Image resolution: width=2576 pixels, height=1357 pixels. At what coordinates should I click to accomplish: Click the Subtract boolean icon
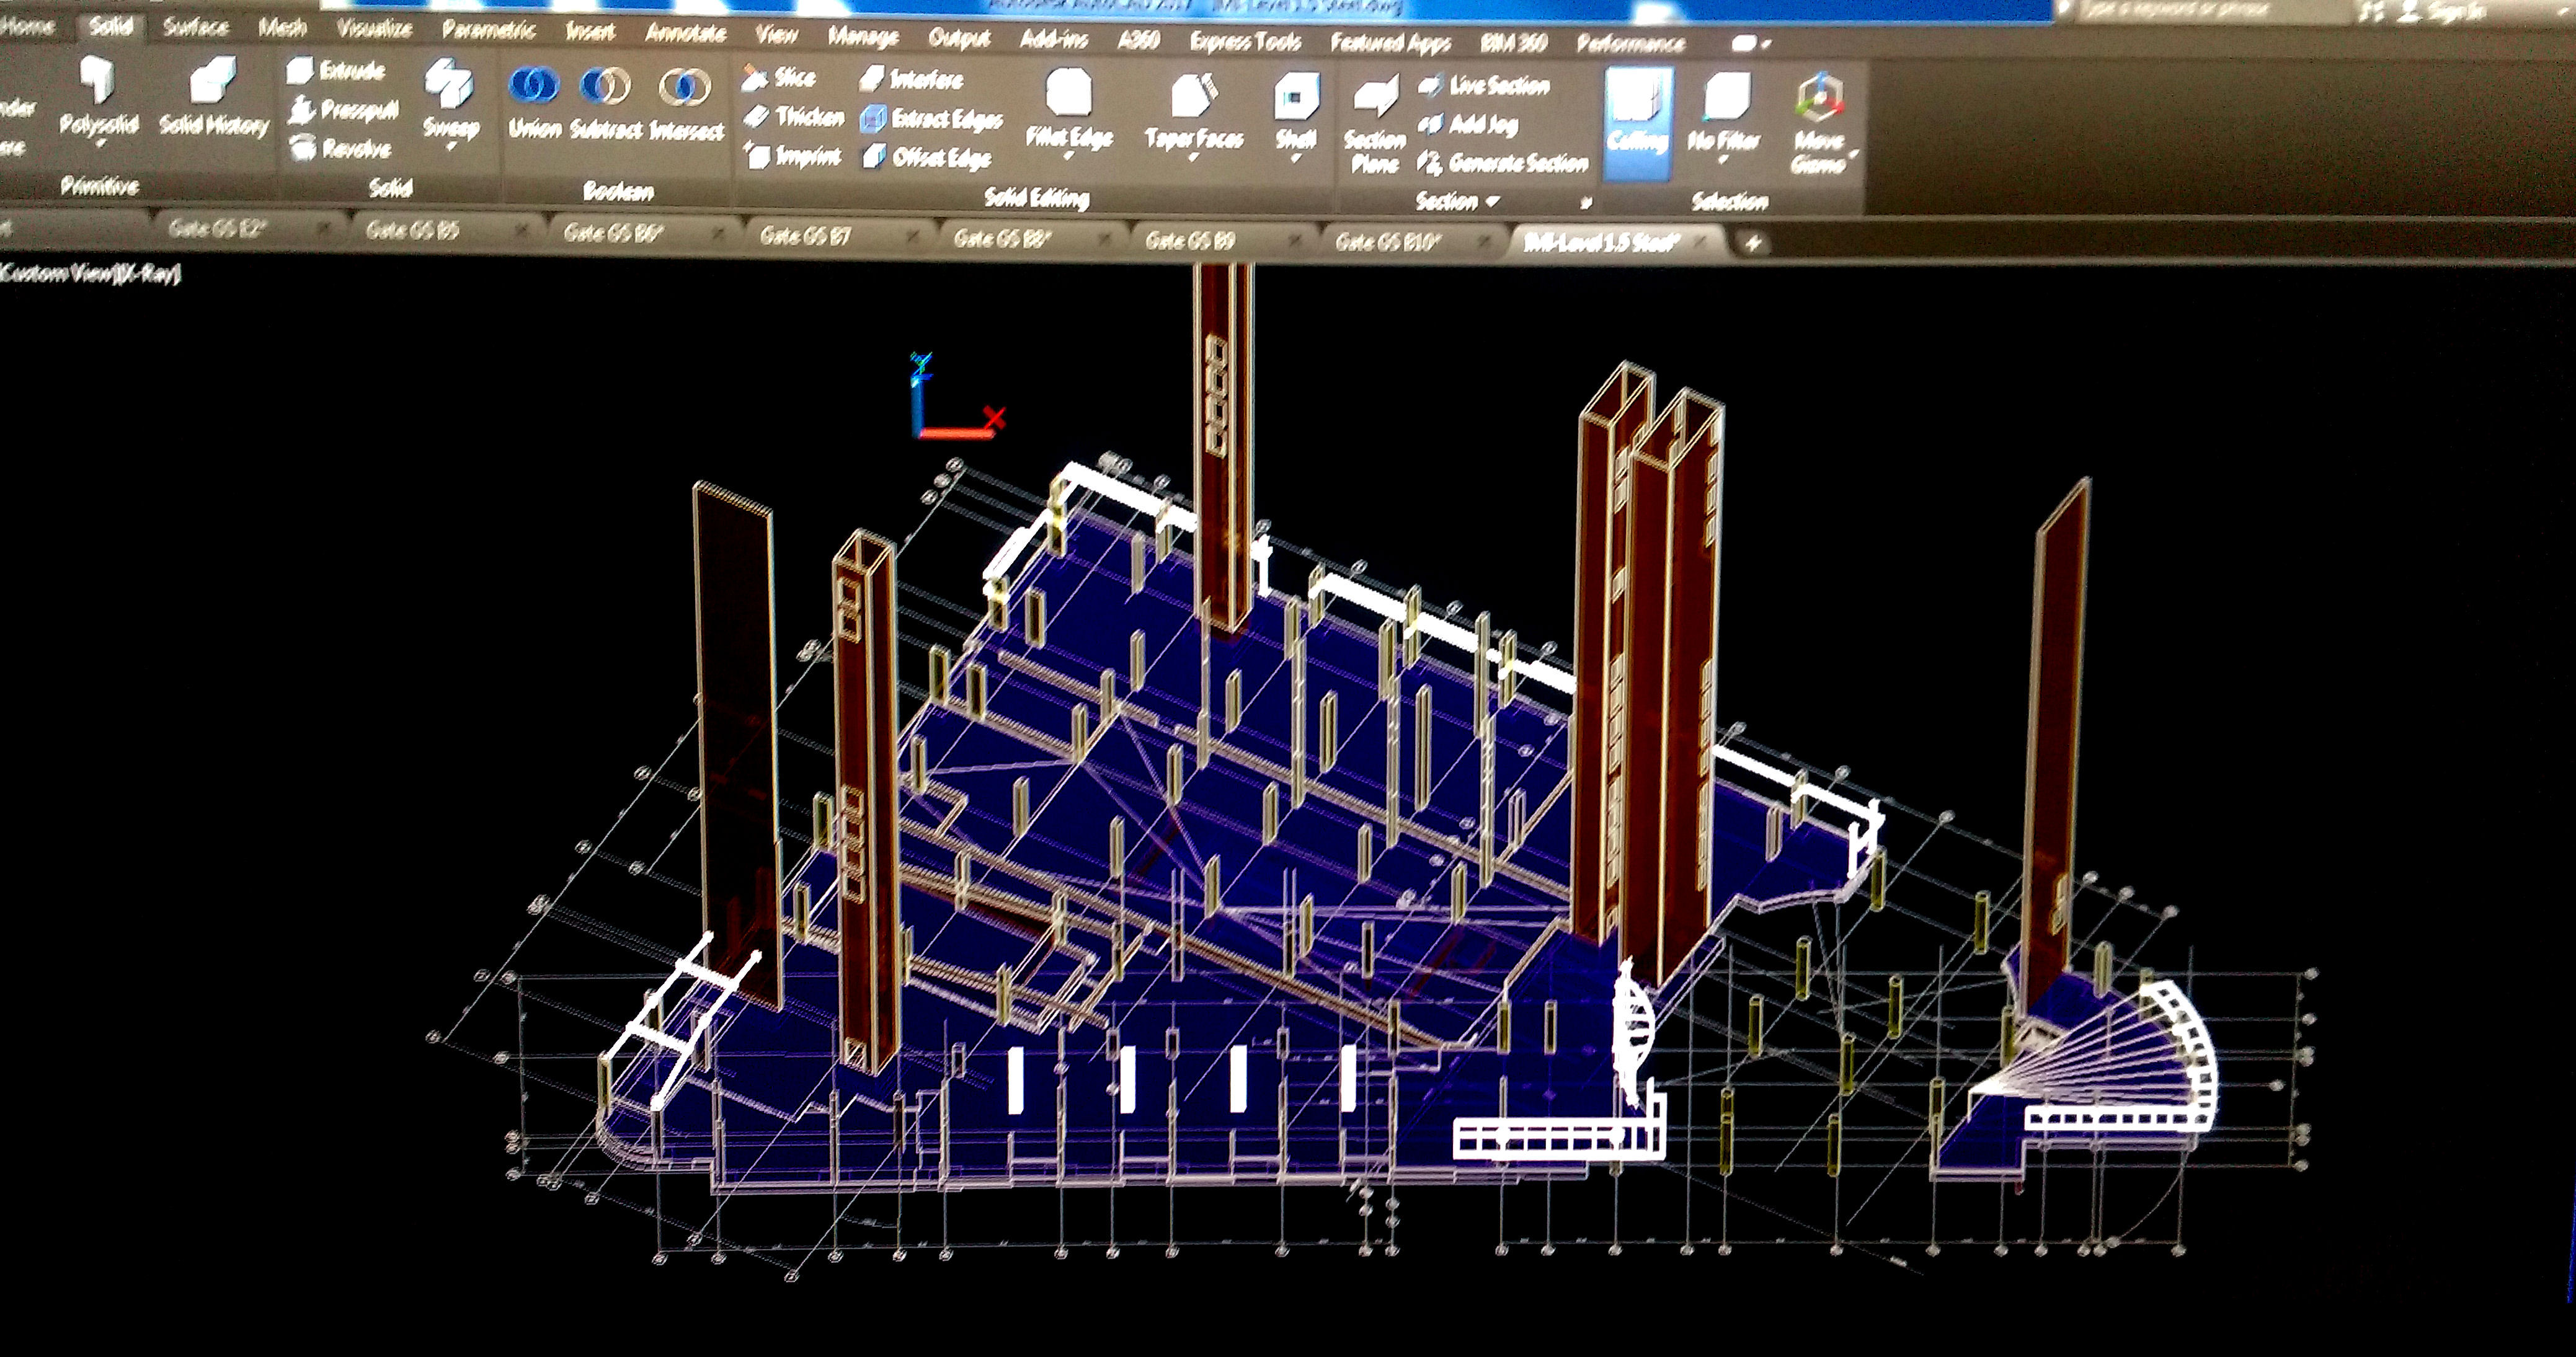[606, 103]
